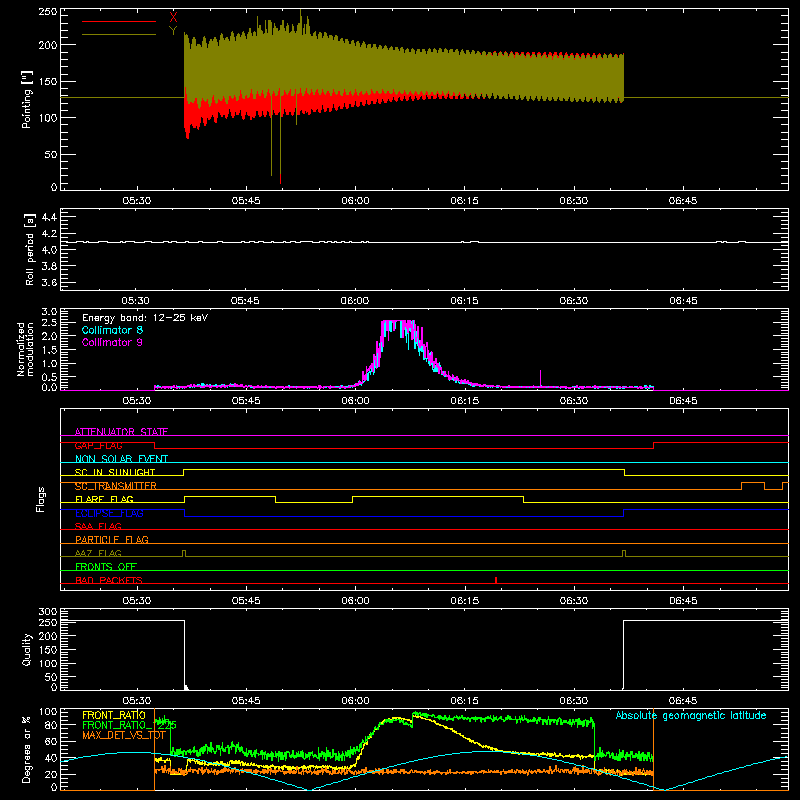Click the 250 value on the Pointing axis
This screenshot has height=800, width=800.
tap(47, 12)
